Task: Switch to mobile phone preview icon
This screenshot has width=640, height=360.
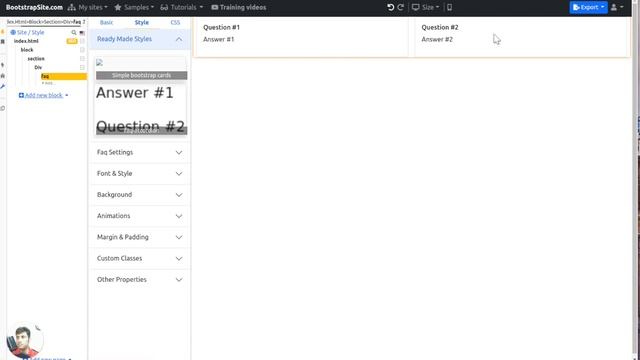Action: pos(449,7)
